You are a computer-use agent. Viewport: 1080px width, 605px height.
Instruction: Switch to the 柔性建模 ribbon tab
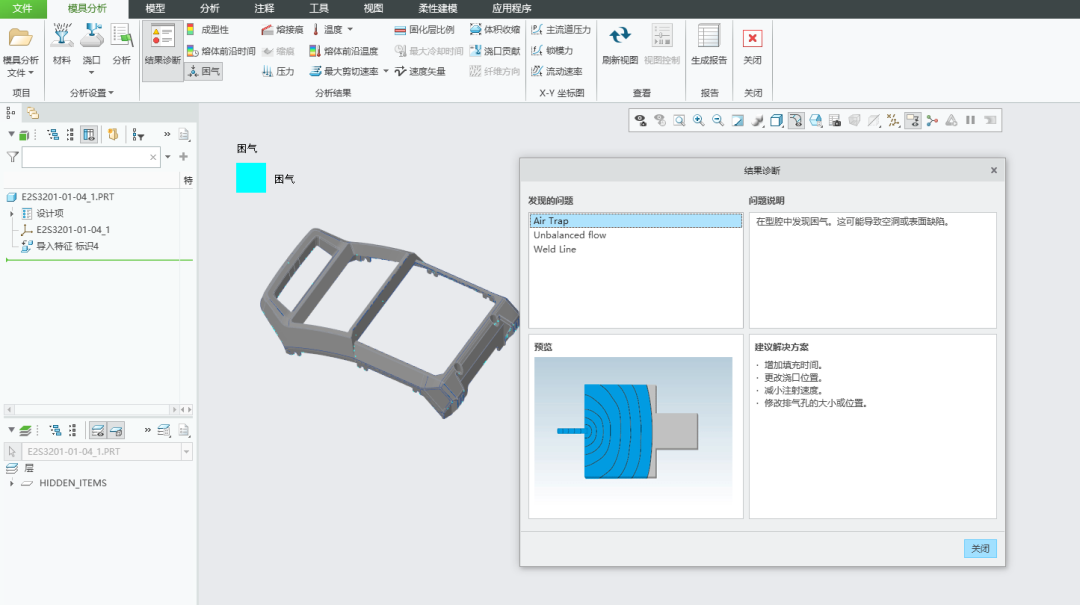tap(438, 9)
